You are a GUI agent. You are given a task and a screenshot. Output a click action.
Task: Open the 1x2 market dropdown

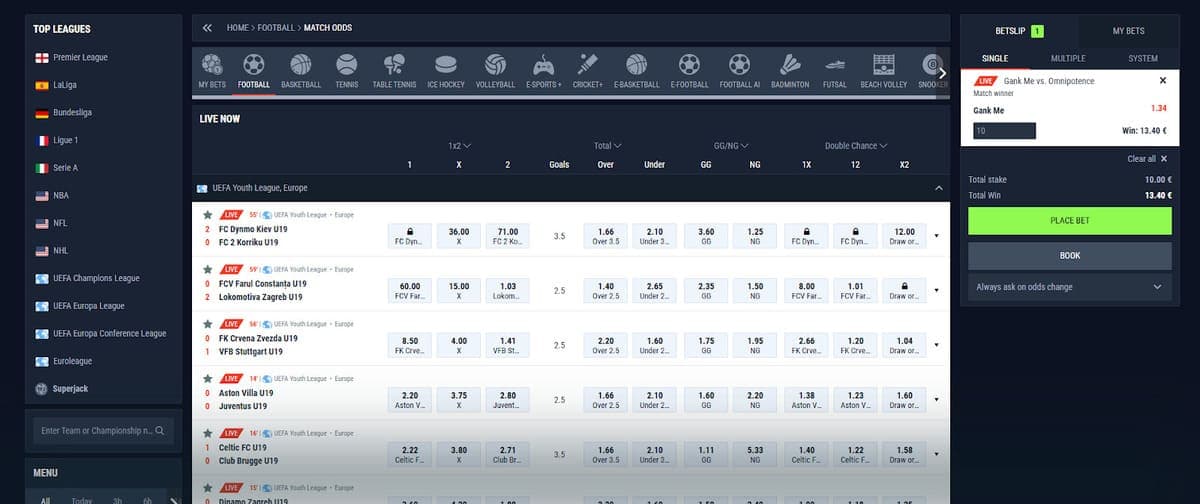pyautogui.click(x=460, y=146)
